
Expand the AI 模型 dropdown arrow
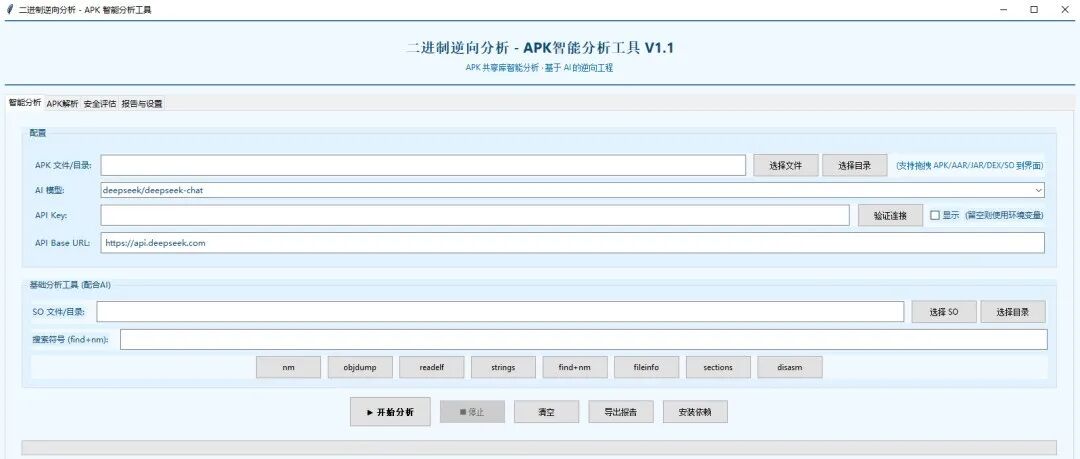(1038, 190)
